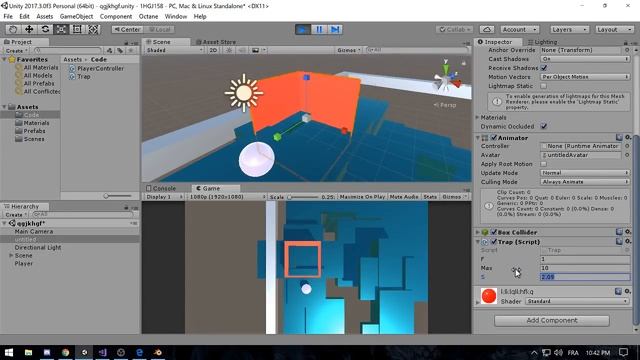Image resolution: width=640 pixels, height=360 pixels.
Task: Pick Controller object selector circle
Action: pos(627,146)
